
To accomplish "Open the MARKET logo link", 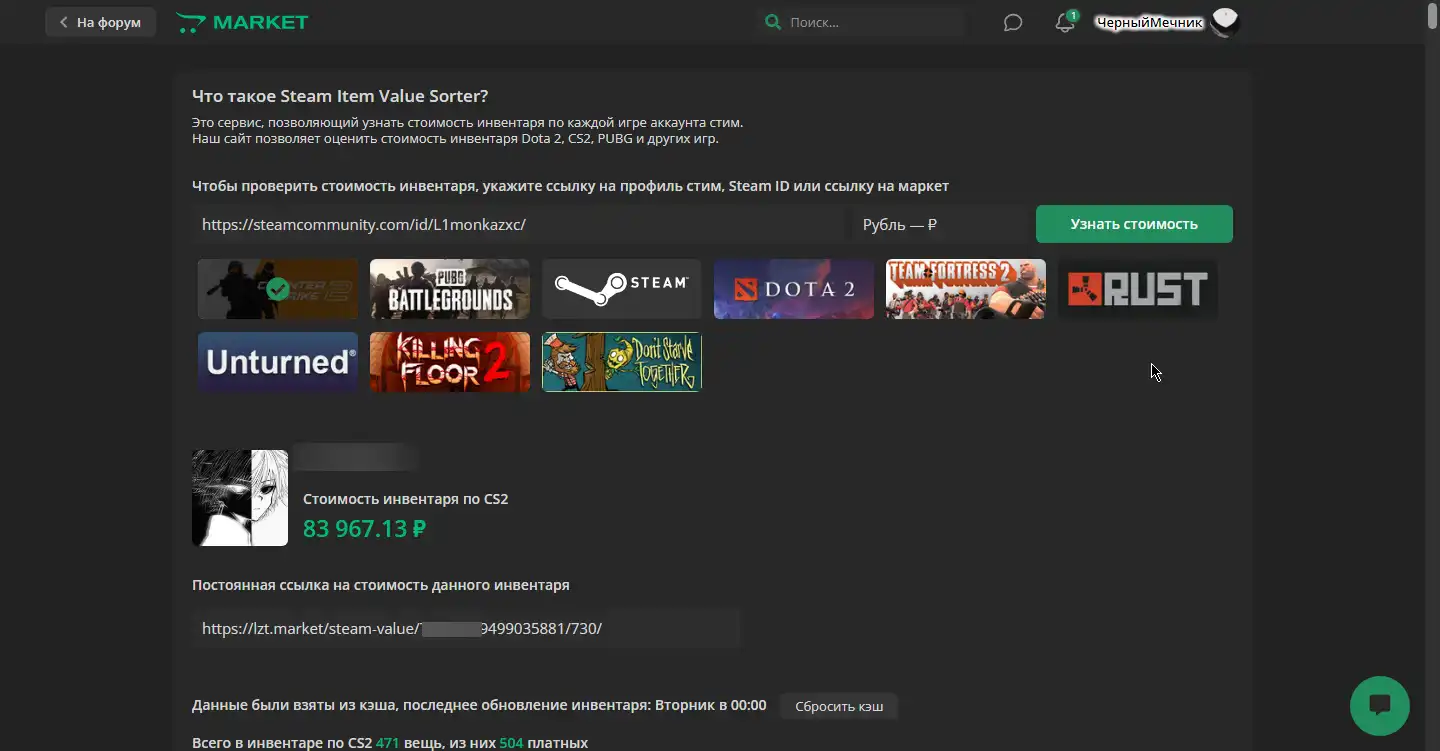I will (x=242, y=22).
